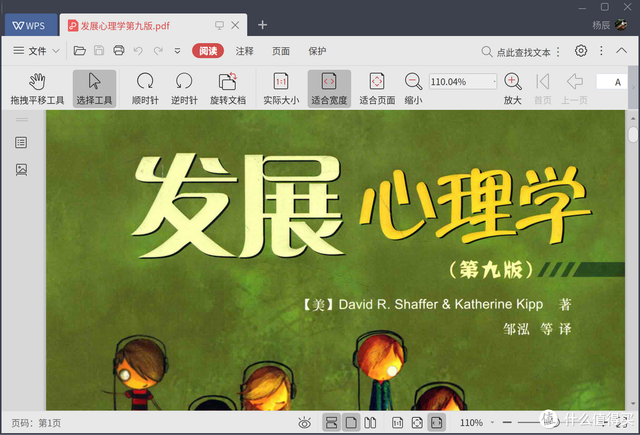Viewport: 640px width, 435px height.
Task: Click sidebar collapse handle lines
Action: click(x=22, y=120)
